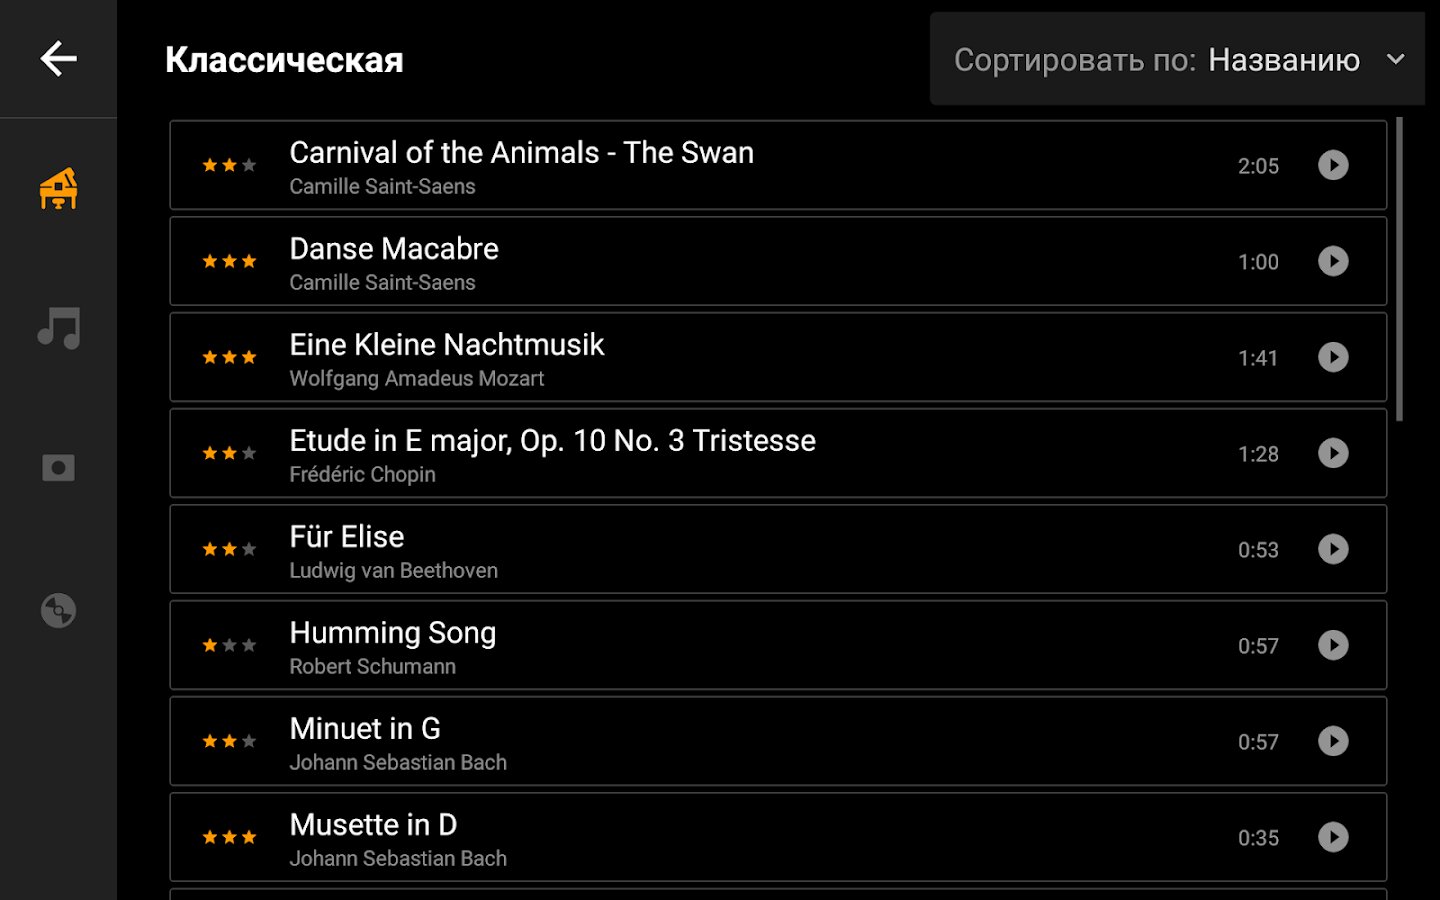The image size is (1440, 900).
Task: Expand the sort-by dropdown chevron
Action: tap(1396, 59)
